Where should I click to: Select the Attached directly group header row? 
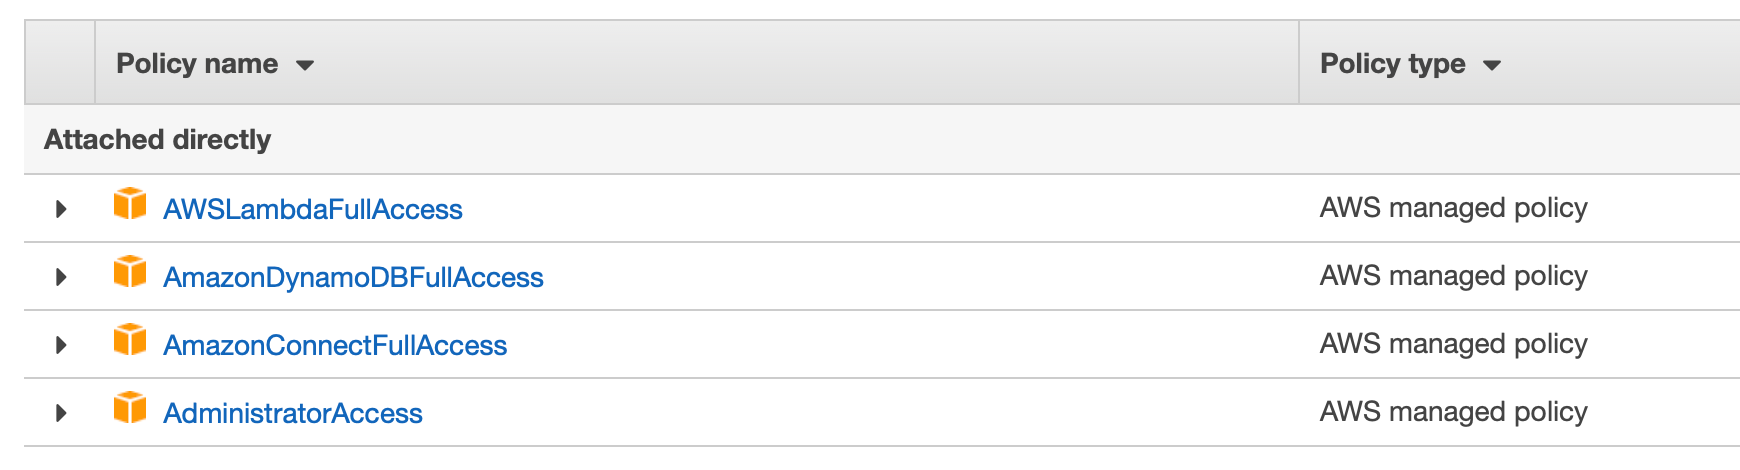tap(882, 139)
